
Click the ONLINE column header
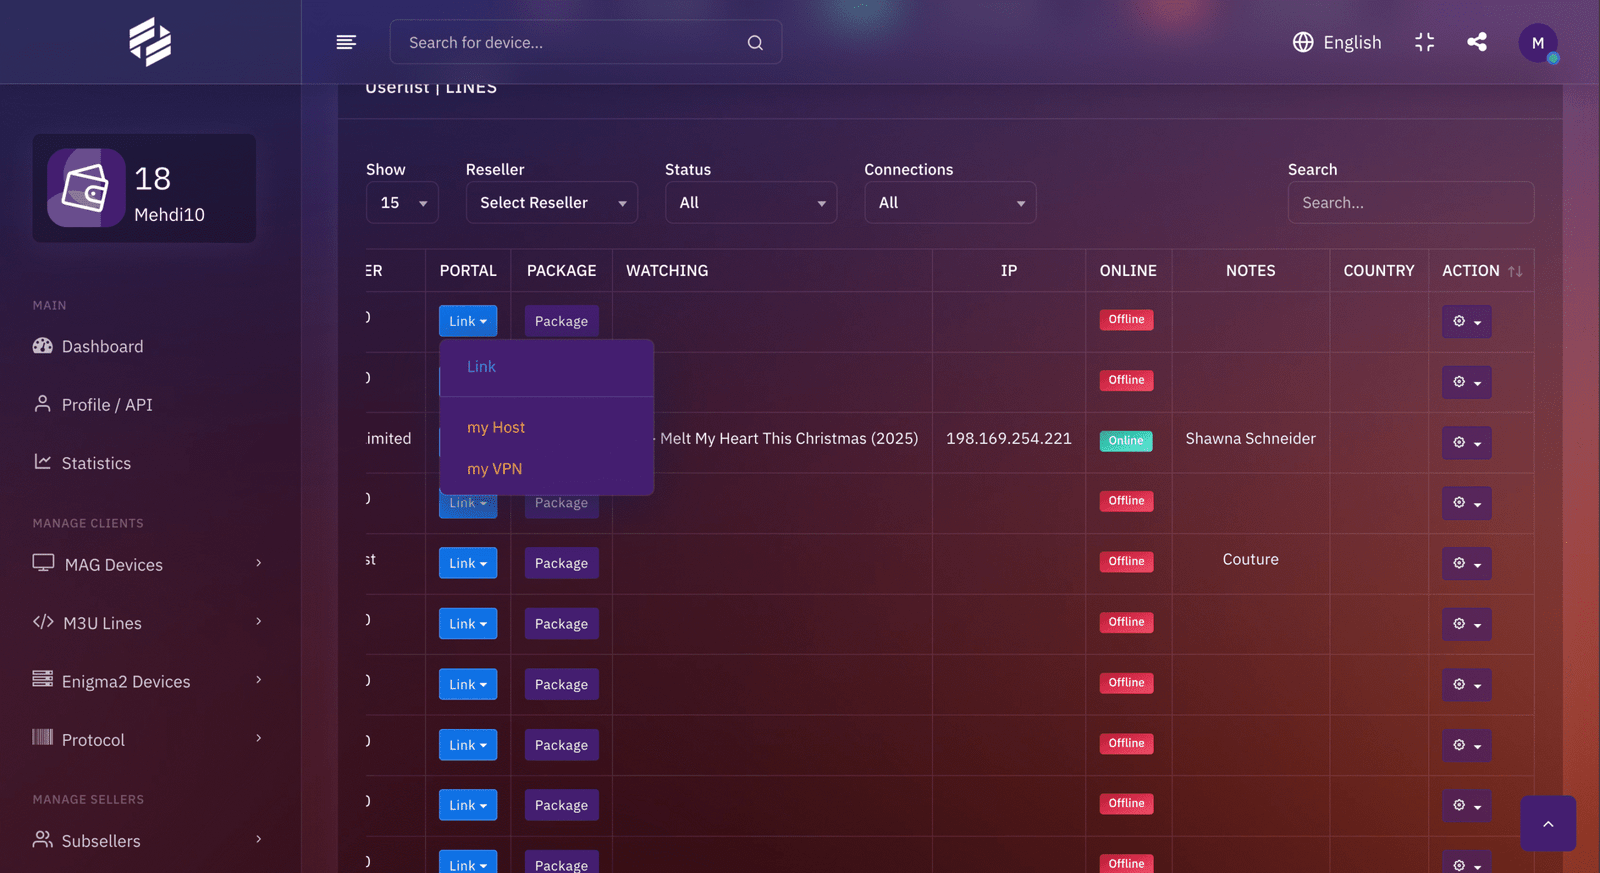(1128, 271)
